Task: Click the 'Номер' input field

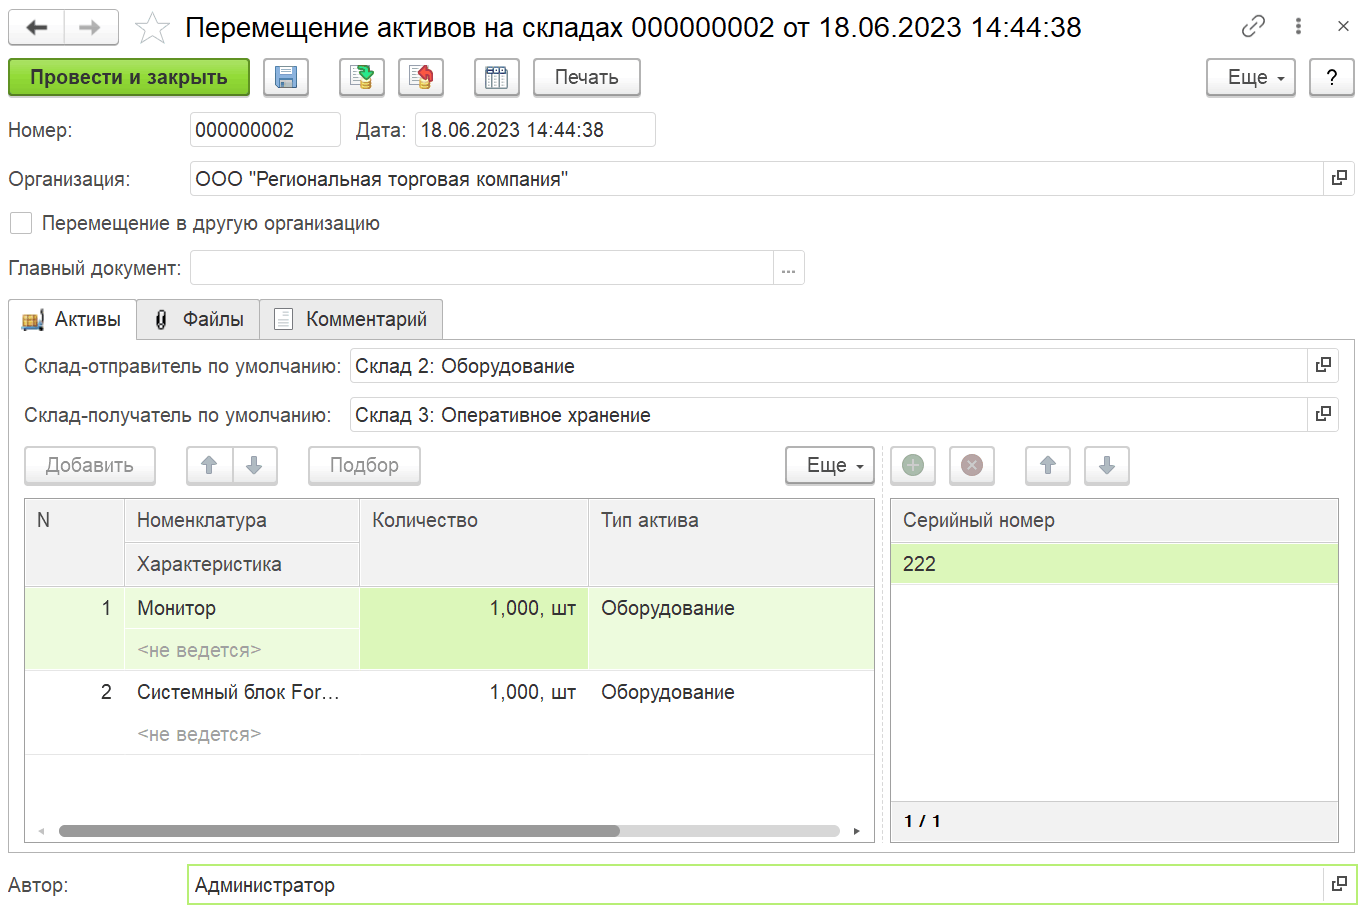Action: coord(265,130)
